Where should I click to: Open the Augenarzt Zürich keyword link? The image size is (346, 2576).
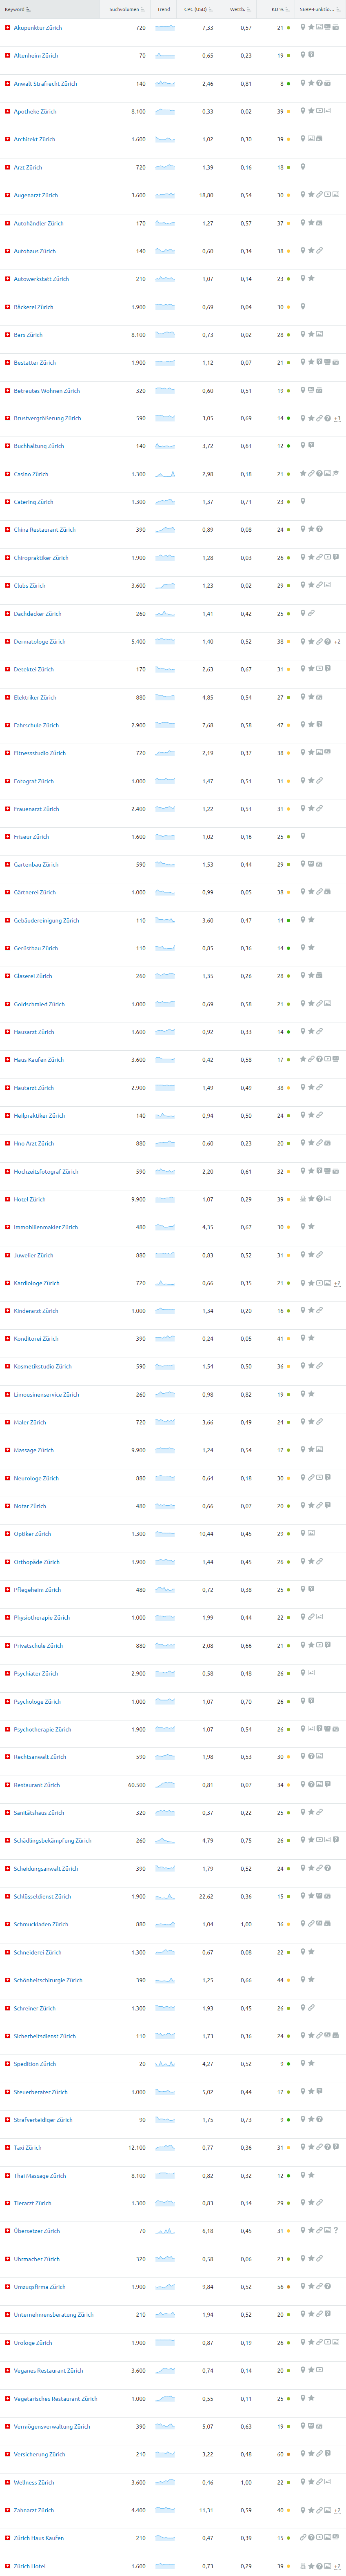coord(36,195)
